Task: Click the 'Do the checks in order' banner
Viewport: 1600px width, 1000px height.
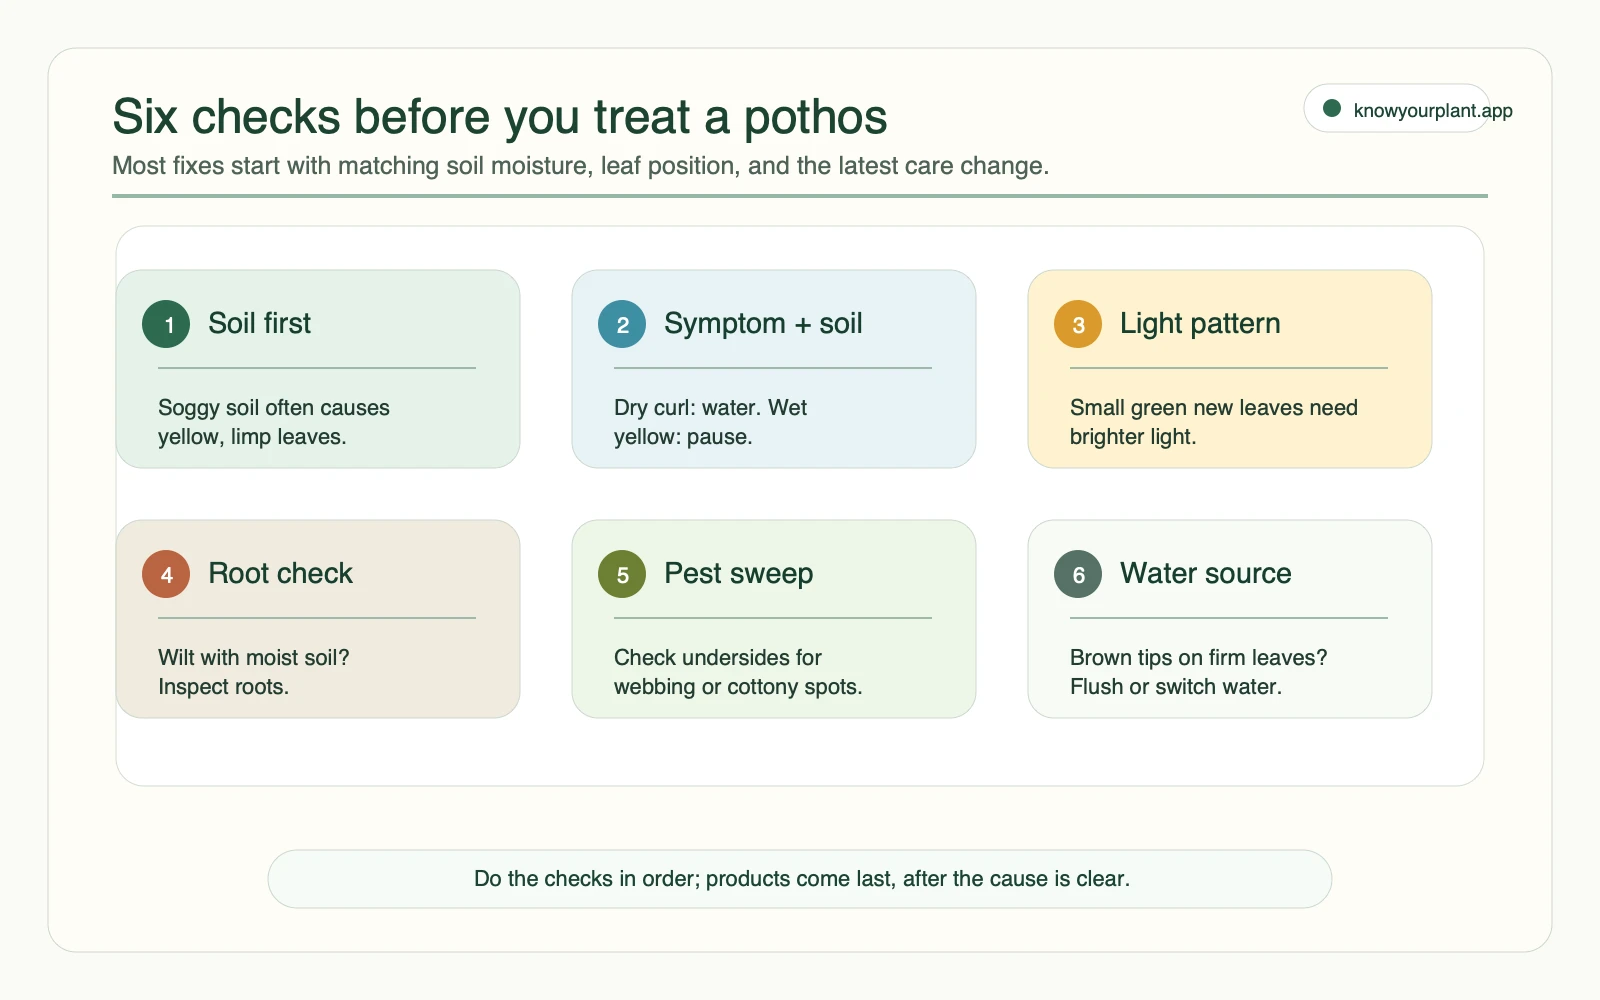Action: click(800, 879)
